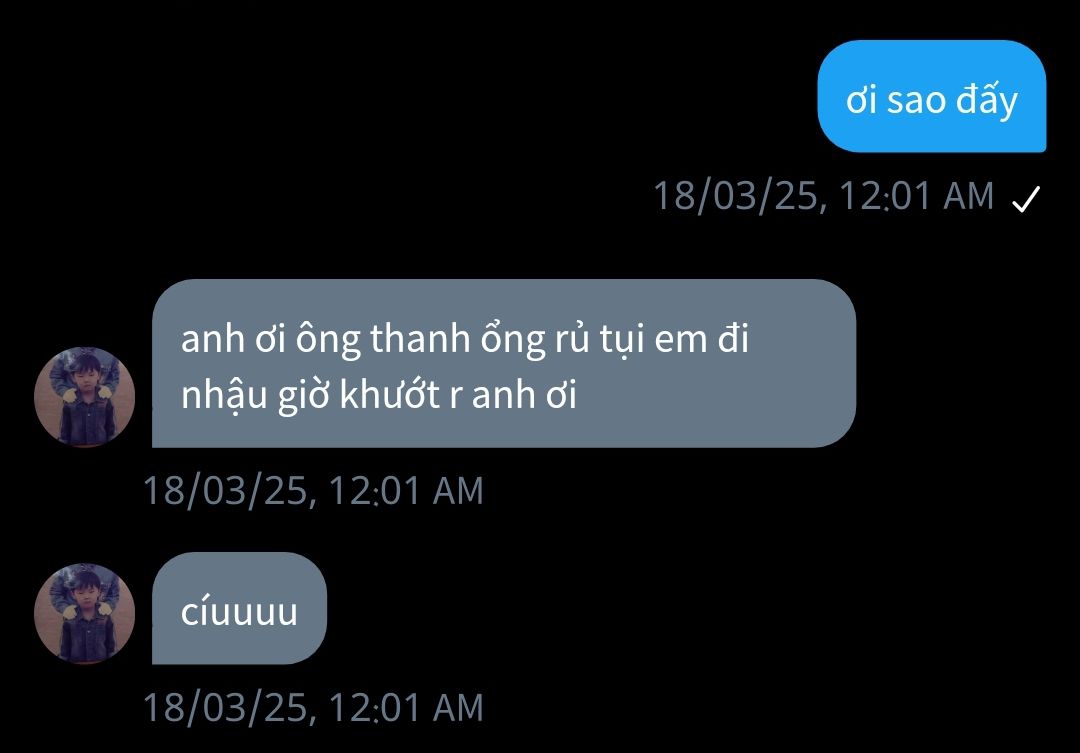Viewport: 1080px width, 753px height.
Task: Open avatar beside the long gray message
Action: pyautogui.click(x=84, y=397)
